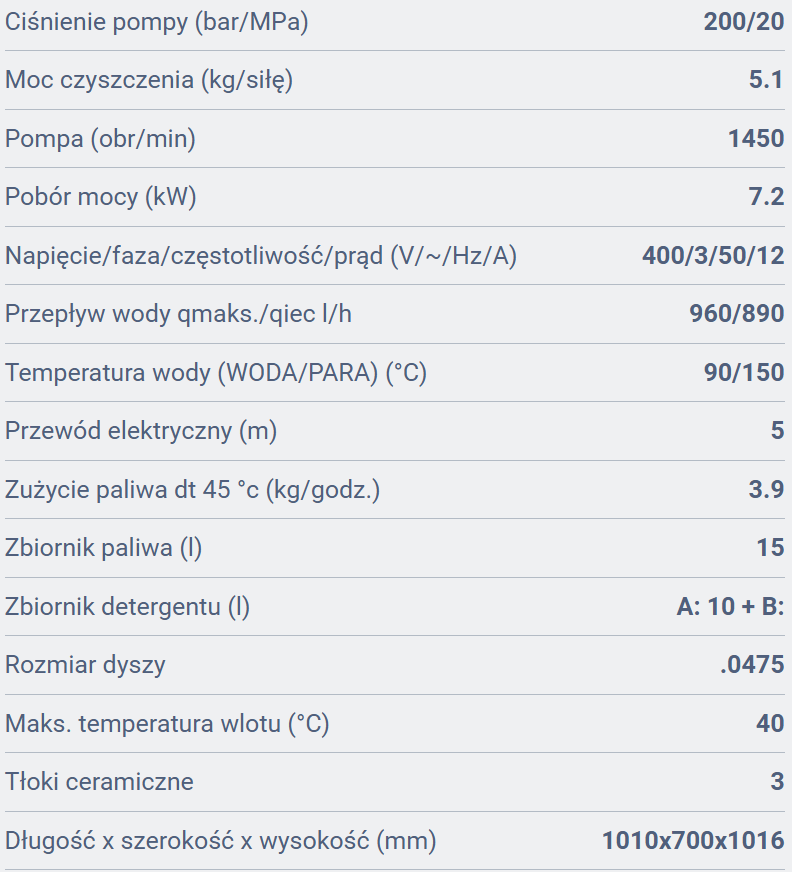The width and height of the screenshot is (792, 872).
Task: Click the 'Zbiornik paliwa (l)' label
Action: [110, 548]
